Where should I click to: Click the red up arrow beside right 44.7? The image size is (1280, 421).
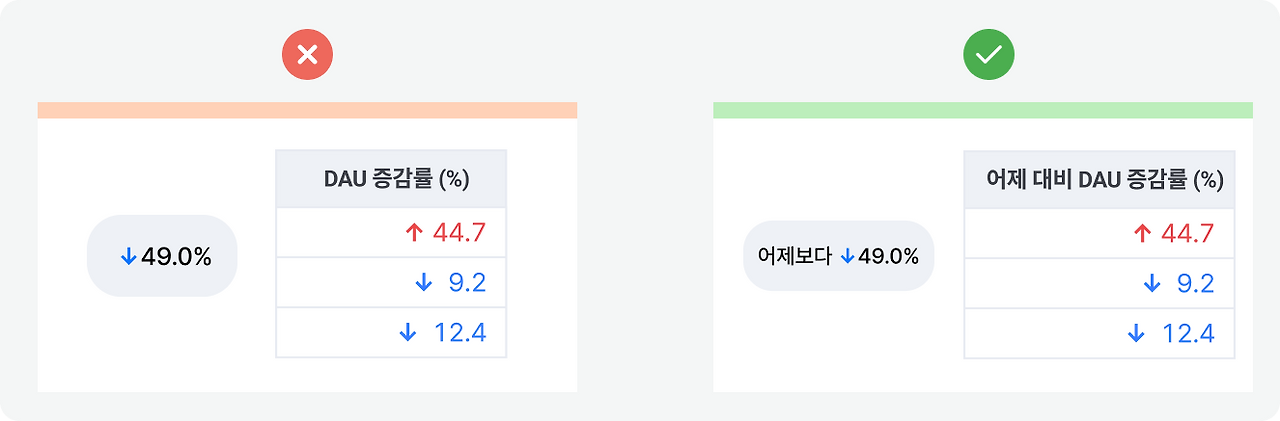tap(1143, 234)
